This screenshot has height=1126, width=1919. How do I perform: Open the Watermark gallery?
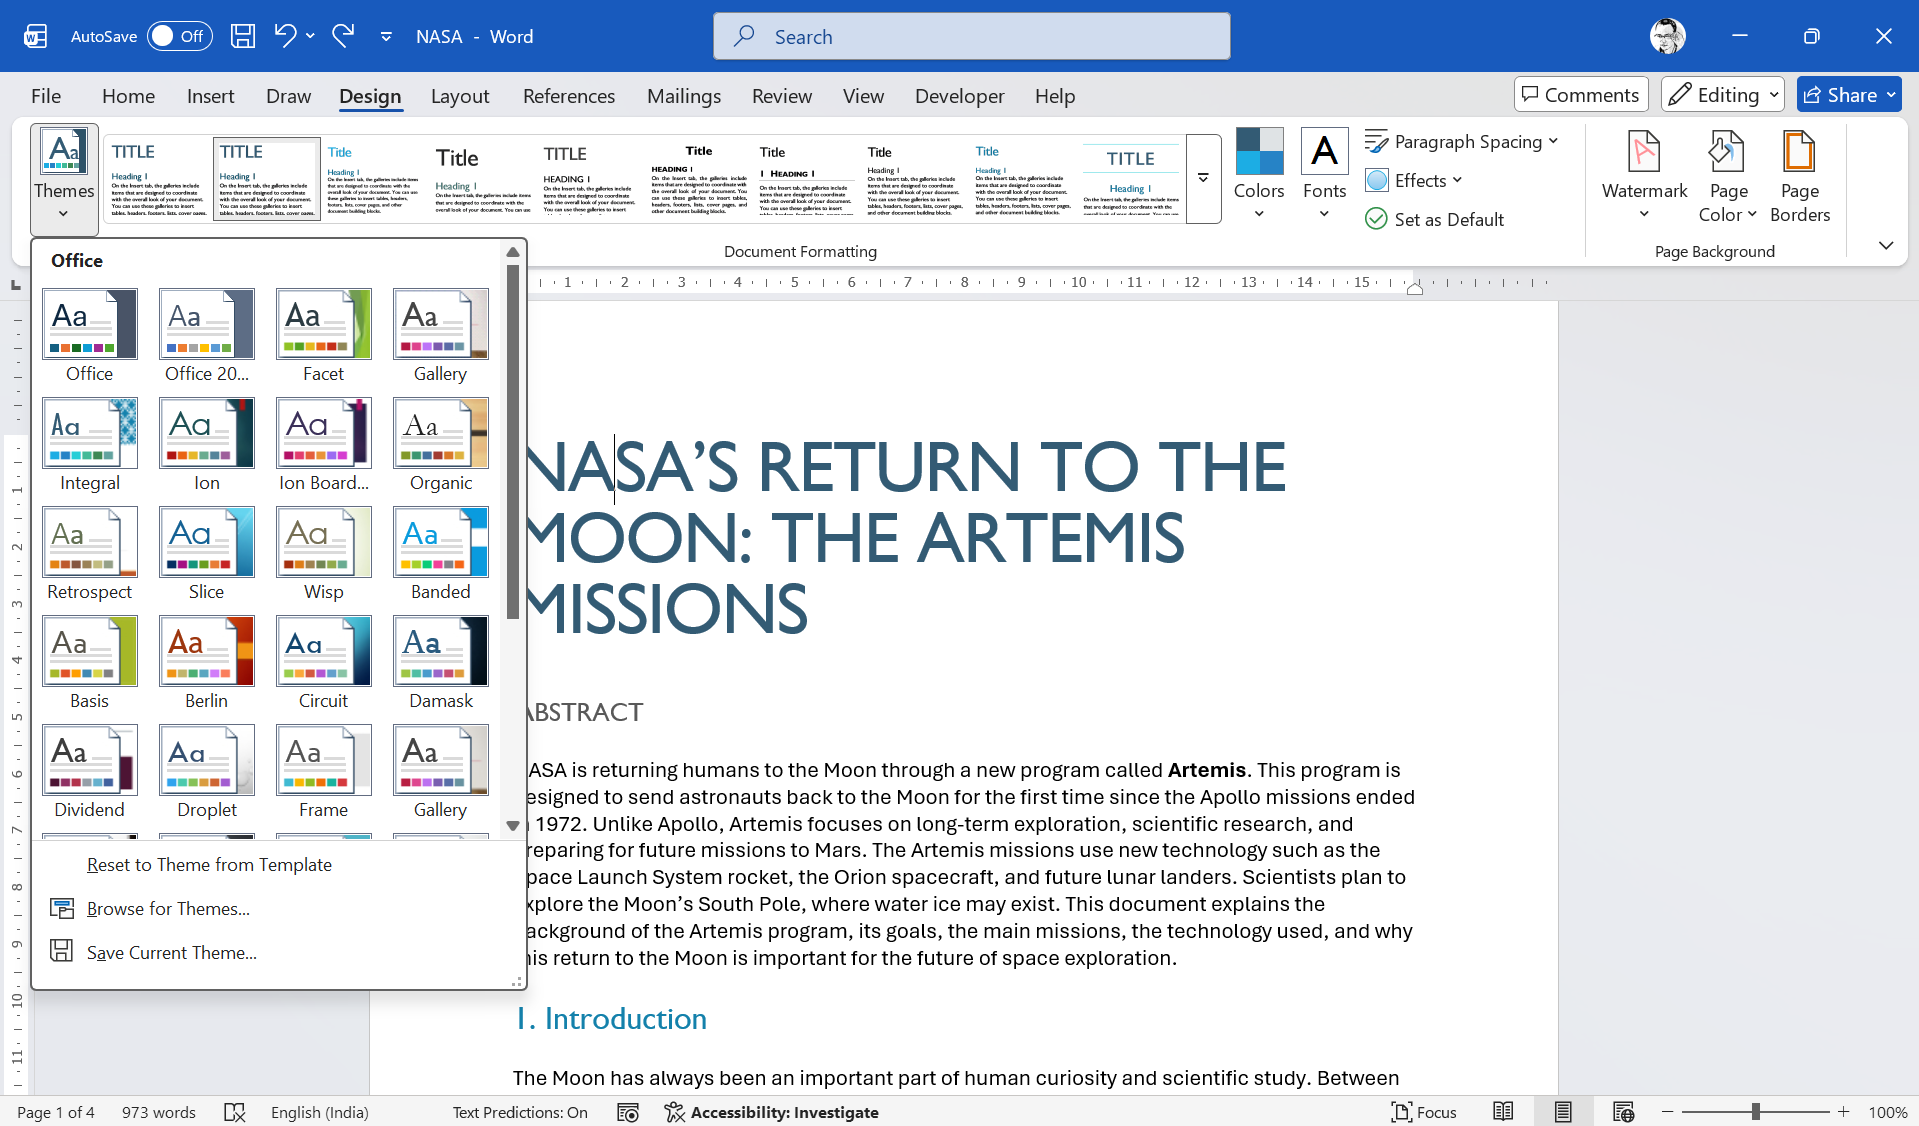point(1644,176)
